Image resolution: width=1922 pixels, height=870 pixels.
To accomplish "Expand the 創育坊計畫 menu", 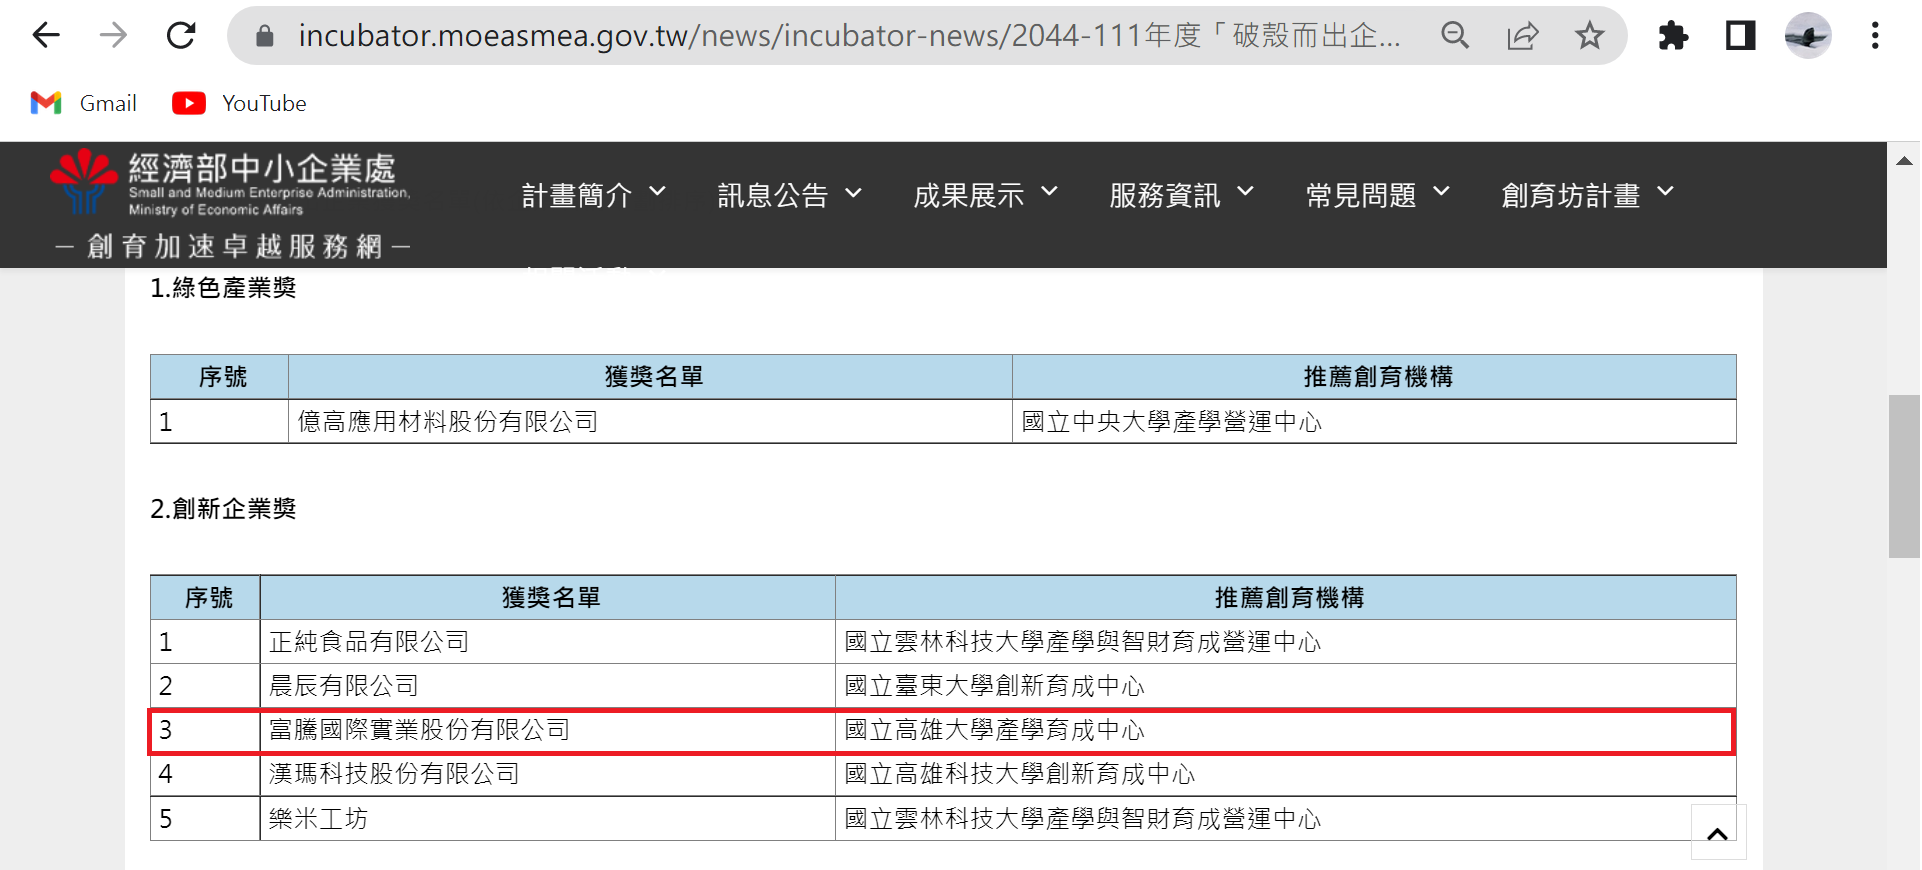I will point(1587,195).
